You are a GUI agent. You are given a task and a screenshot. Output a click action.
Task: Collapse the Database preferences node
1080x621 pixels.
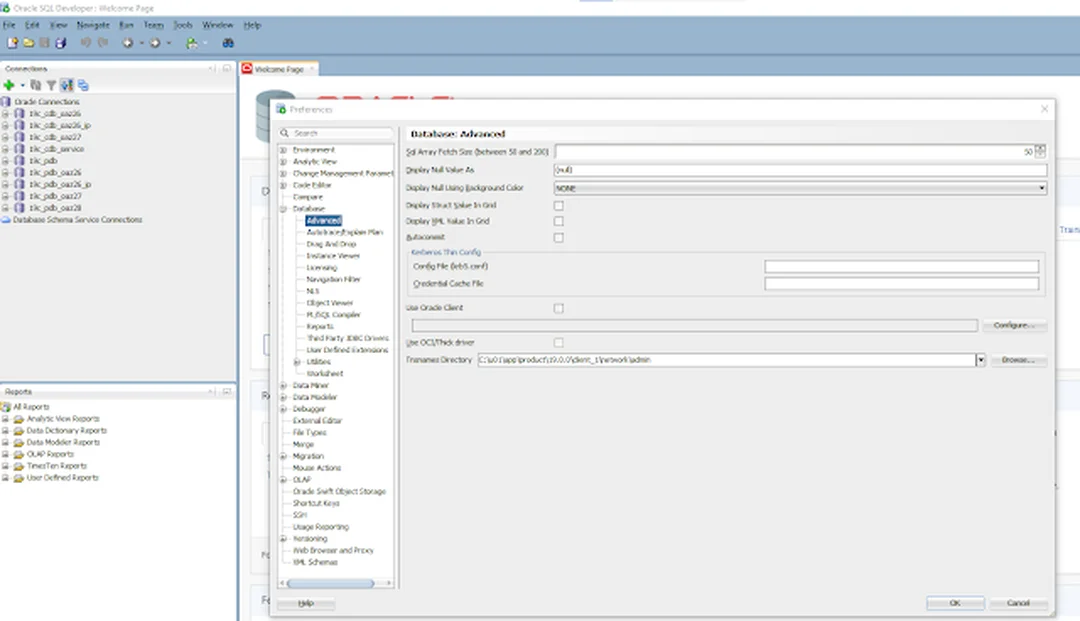(x=283, y=209)
